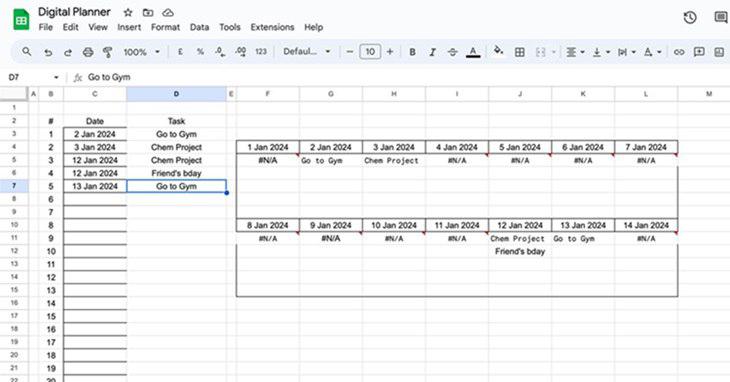The width and height of the screenshot is (730, 382).
Task: Open the name box dropdown for D7
Action: 56,77
